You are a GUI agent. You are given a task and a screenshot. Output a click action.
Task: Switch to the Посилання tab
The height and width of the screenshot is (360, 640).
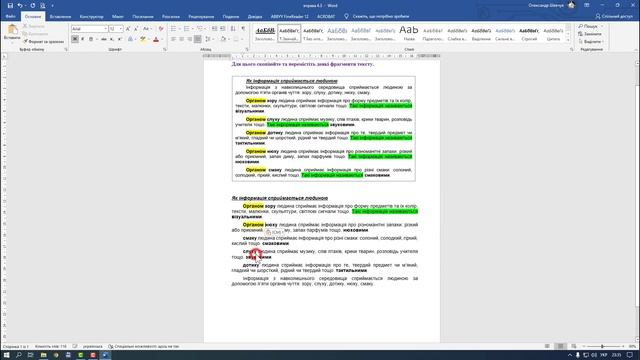[x=143, y=17]
